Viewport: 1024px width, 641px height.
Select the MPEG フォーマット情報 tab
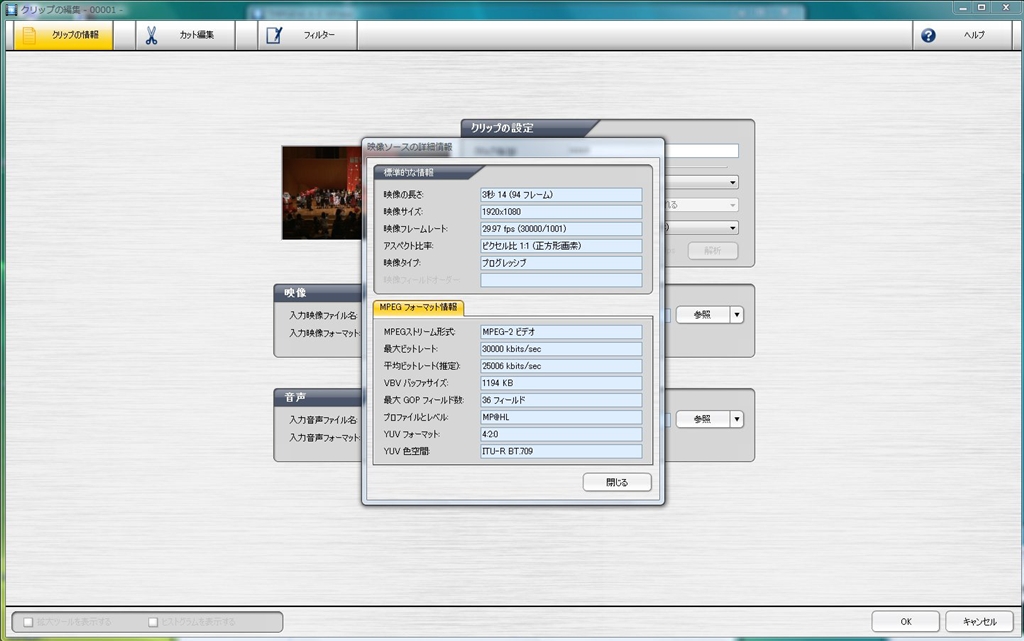(x=418, y=307)
